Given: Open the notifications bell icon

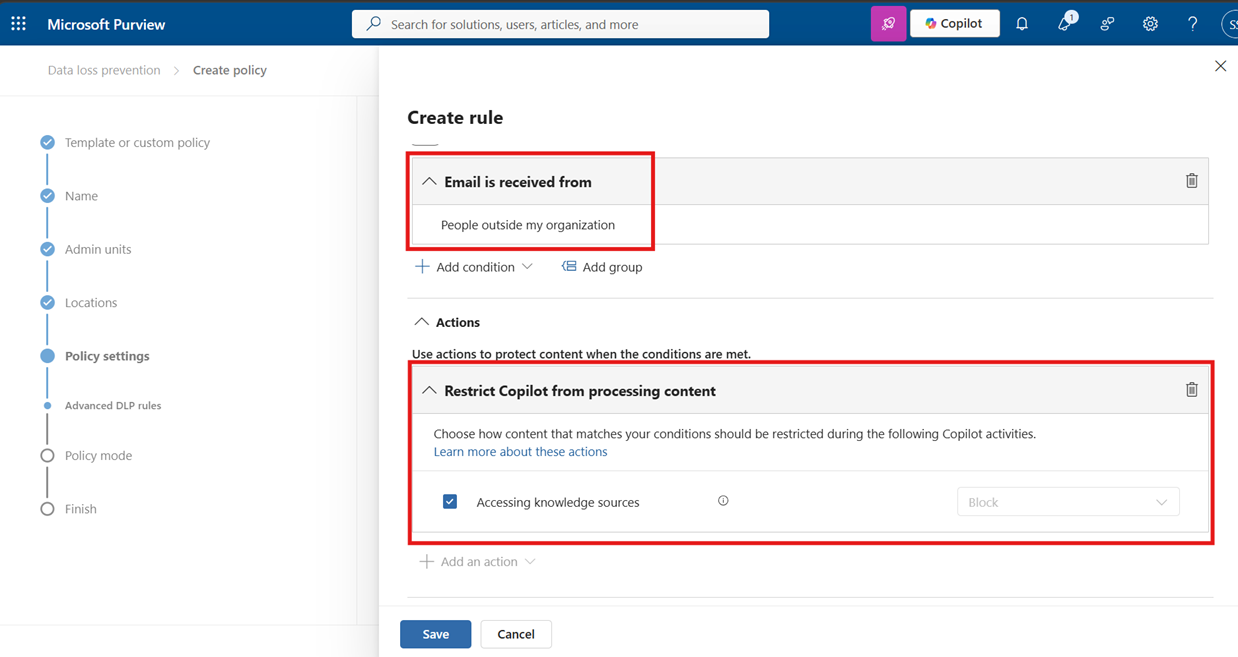Looking at the screenshot, I should coord(1022,24).
